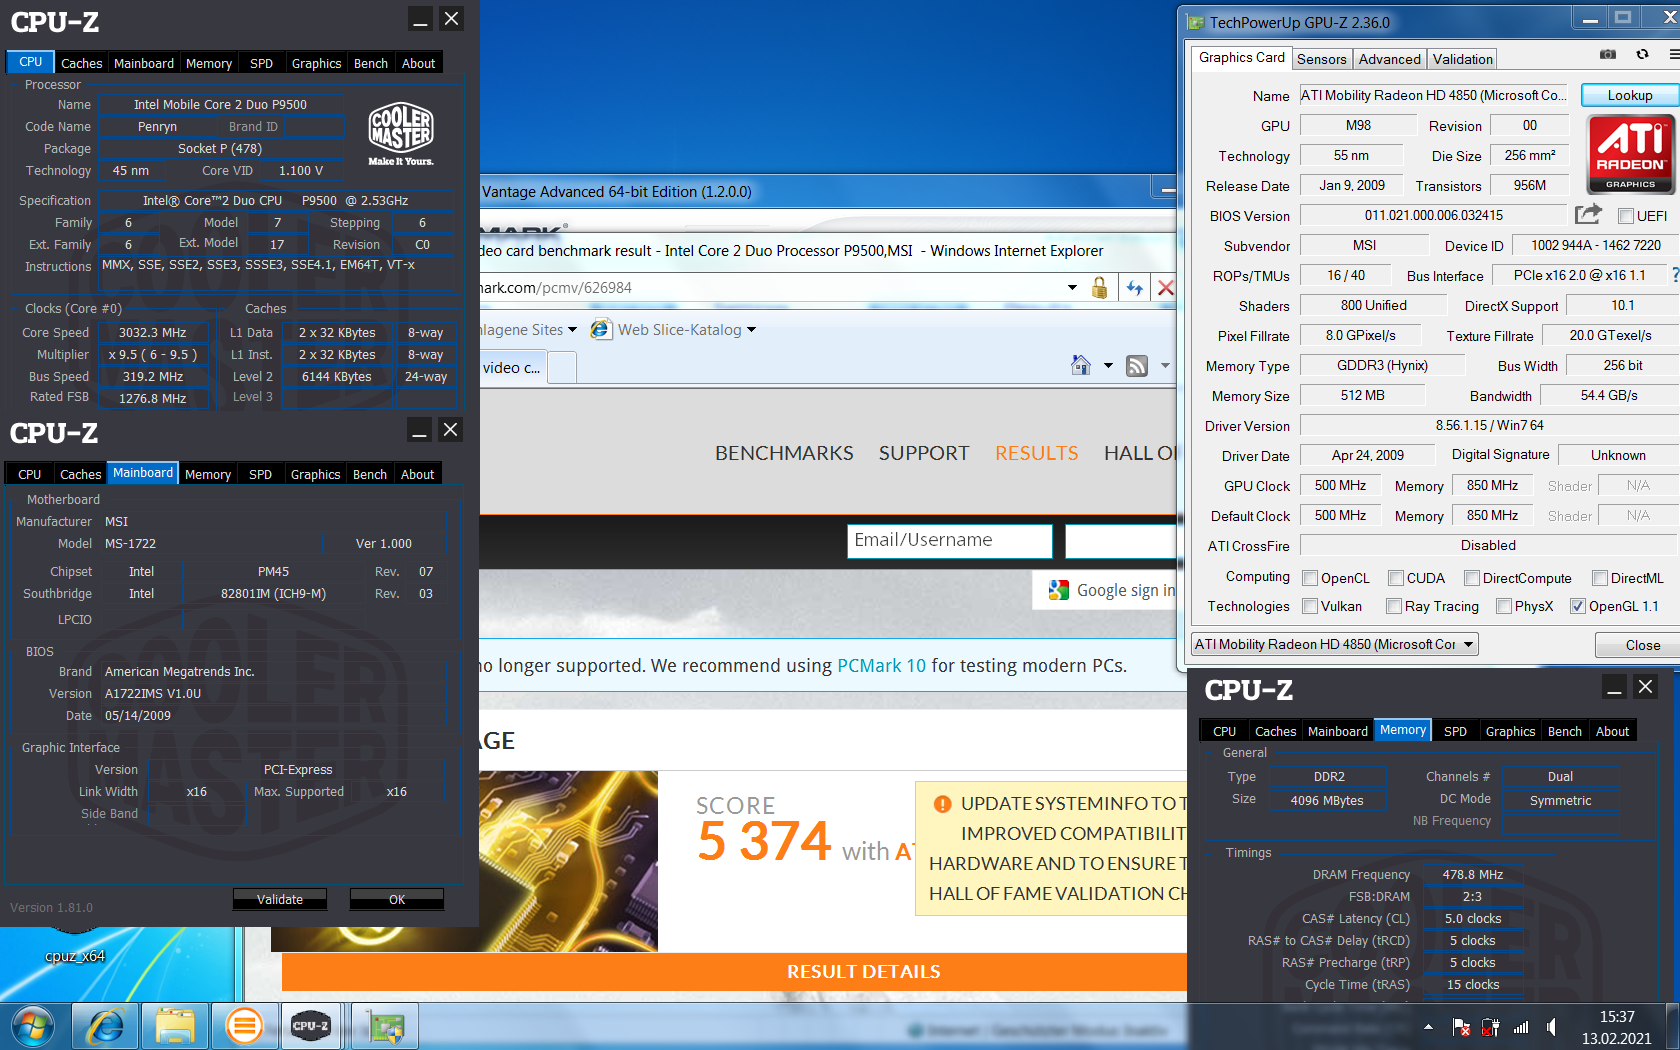Toggle the DirectML checkbox
This screenshot has width=1680, height=1050.
[x=1600, y=578]
